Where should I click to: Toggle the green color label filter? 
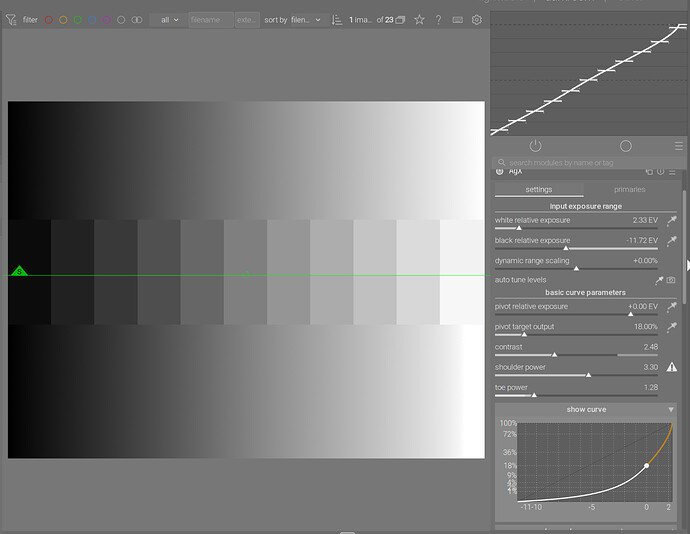pyautogui.click(x=78, y=20)
